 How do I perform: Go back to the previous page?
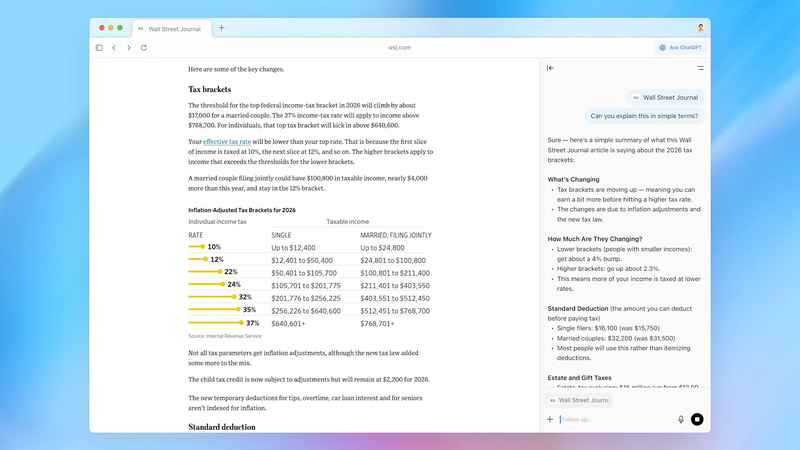point(114,47)
